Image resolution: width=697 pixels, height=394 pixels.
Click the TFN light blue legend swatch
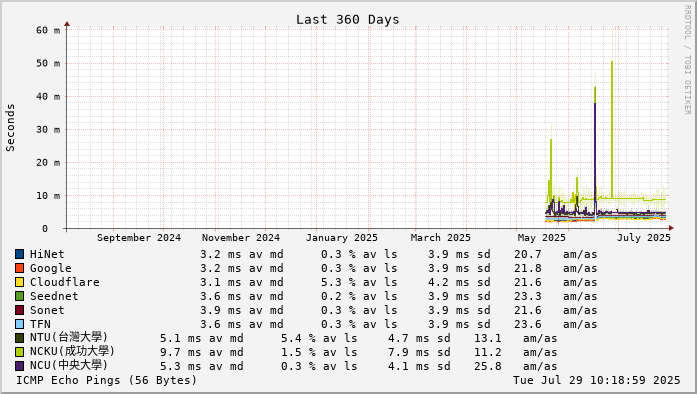click(x=20, y=324)
